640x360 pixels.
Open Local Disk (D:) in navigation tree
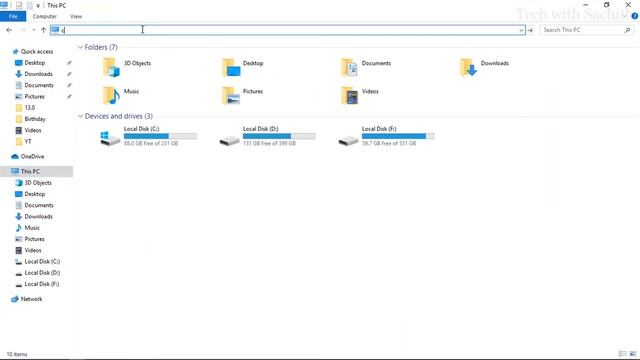42,273
